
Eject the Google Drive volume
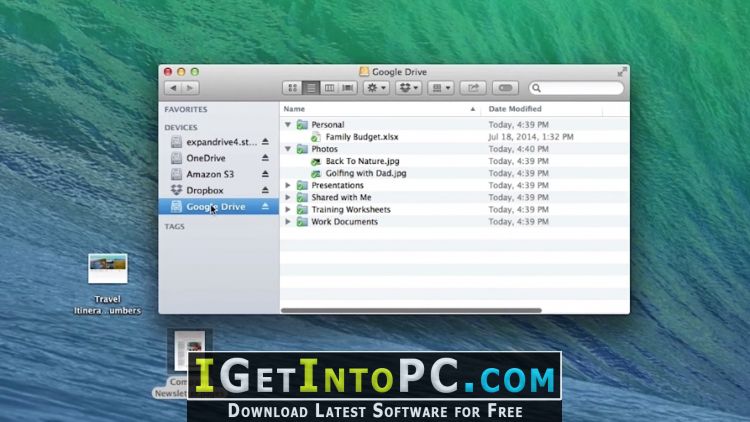[x=265, y=206]
